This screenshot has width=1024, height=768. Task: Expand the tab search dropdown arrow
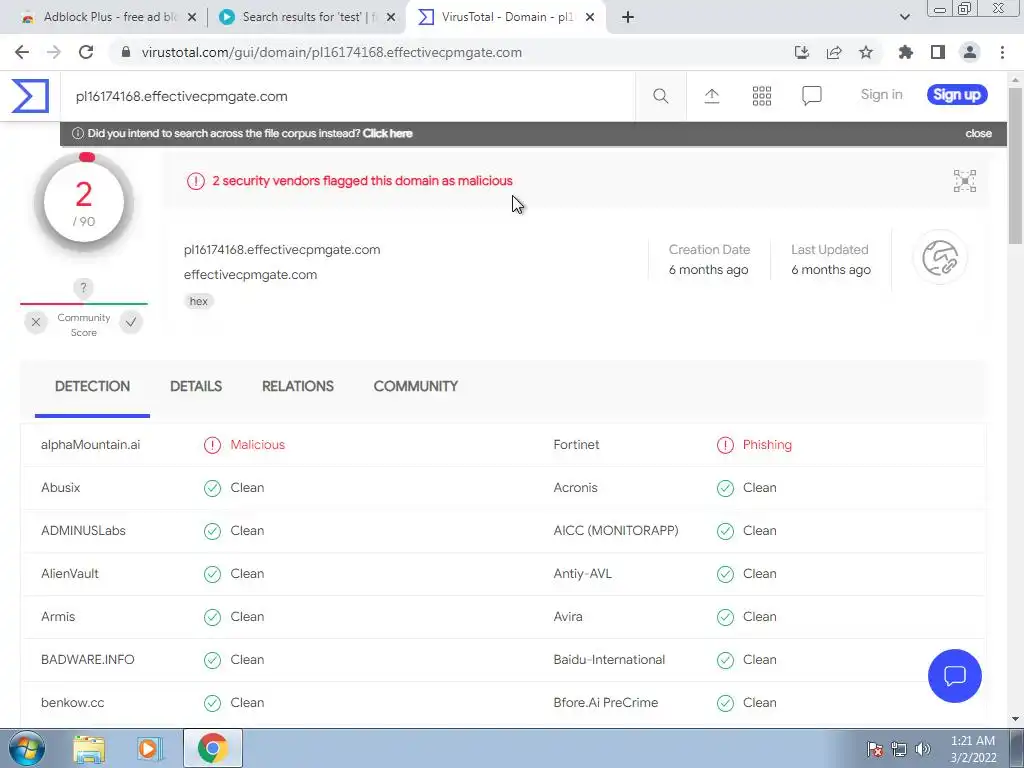click(x=904, y=18)
